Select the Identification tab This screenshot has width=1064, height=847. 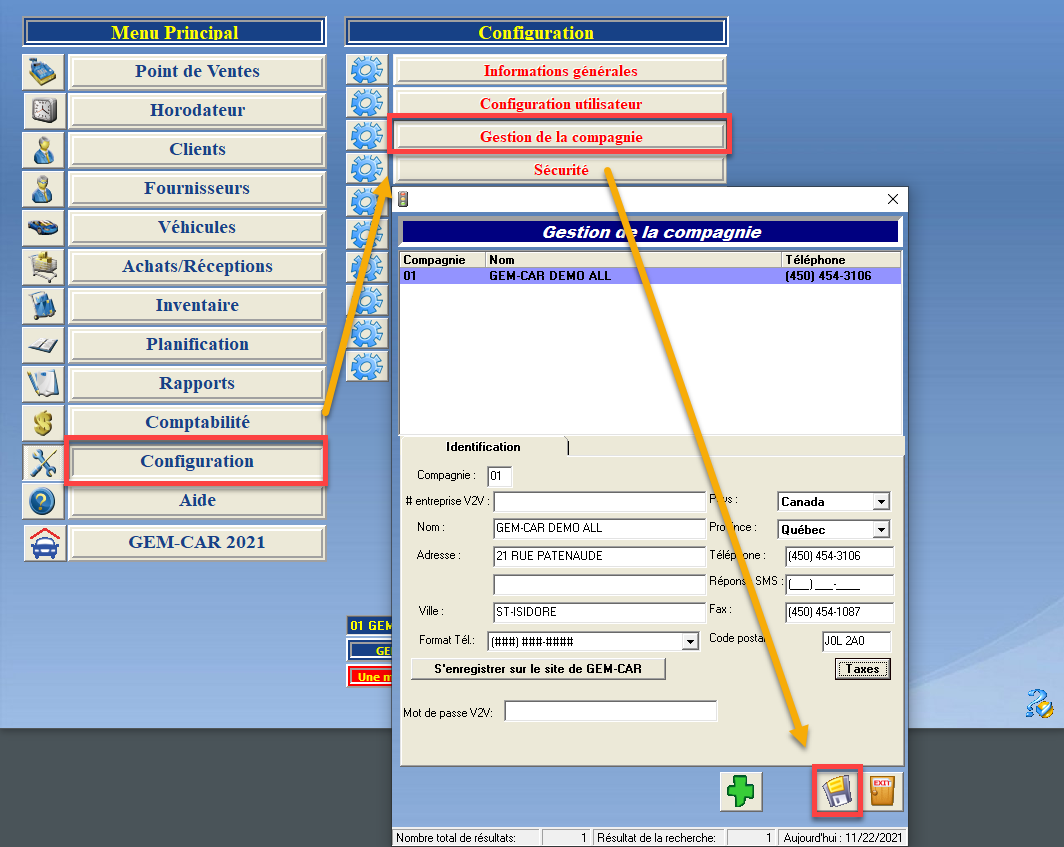pyautogui.click(x=483, y=447)
